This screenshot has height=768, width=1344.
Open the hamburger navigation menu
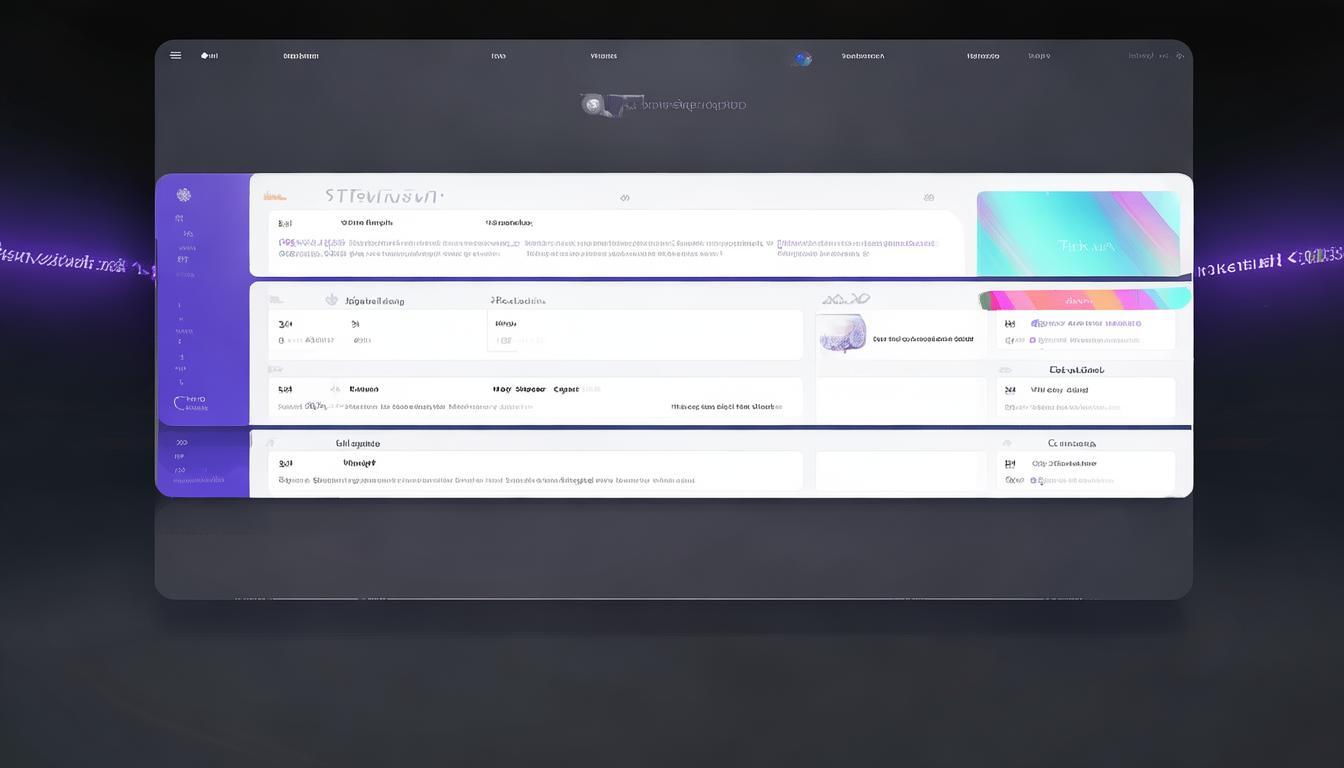click(175, 55)
